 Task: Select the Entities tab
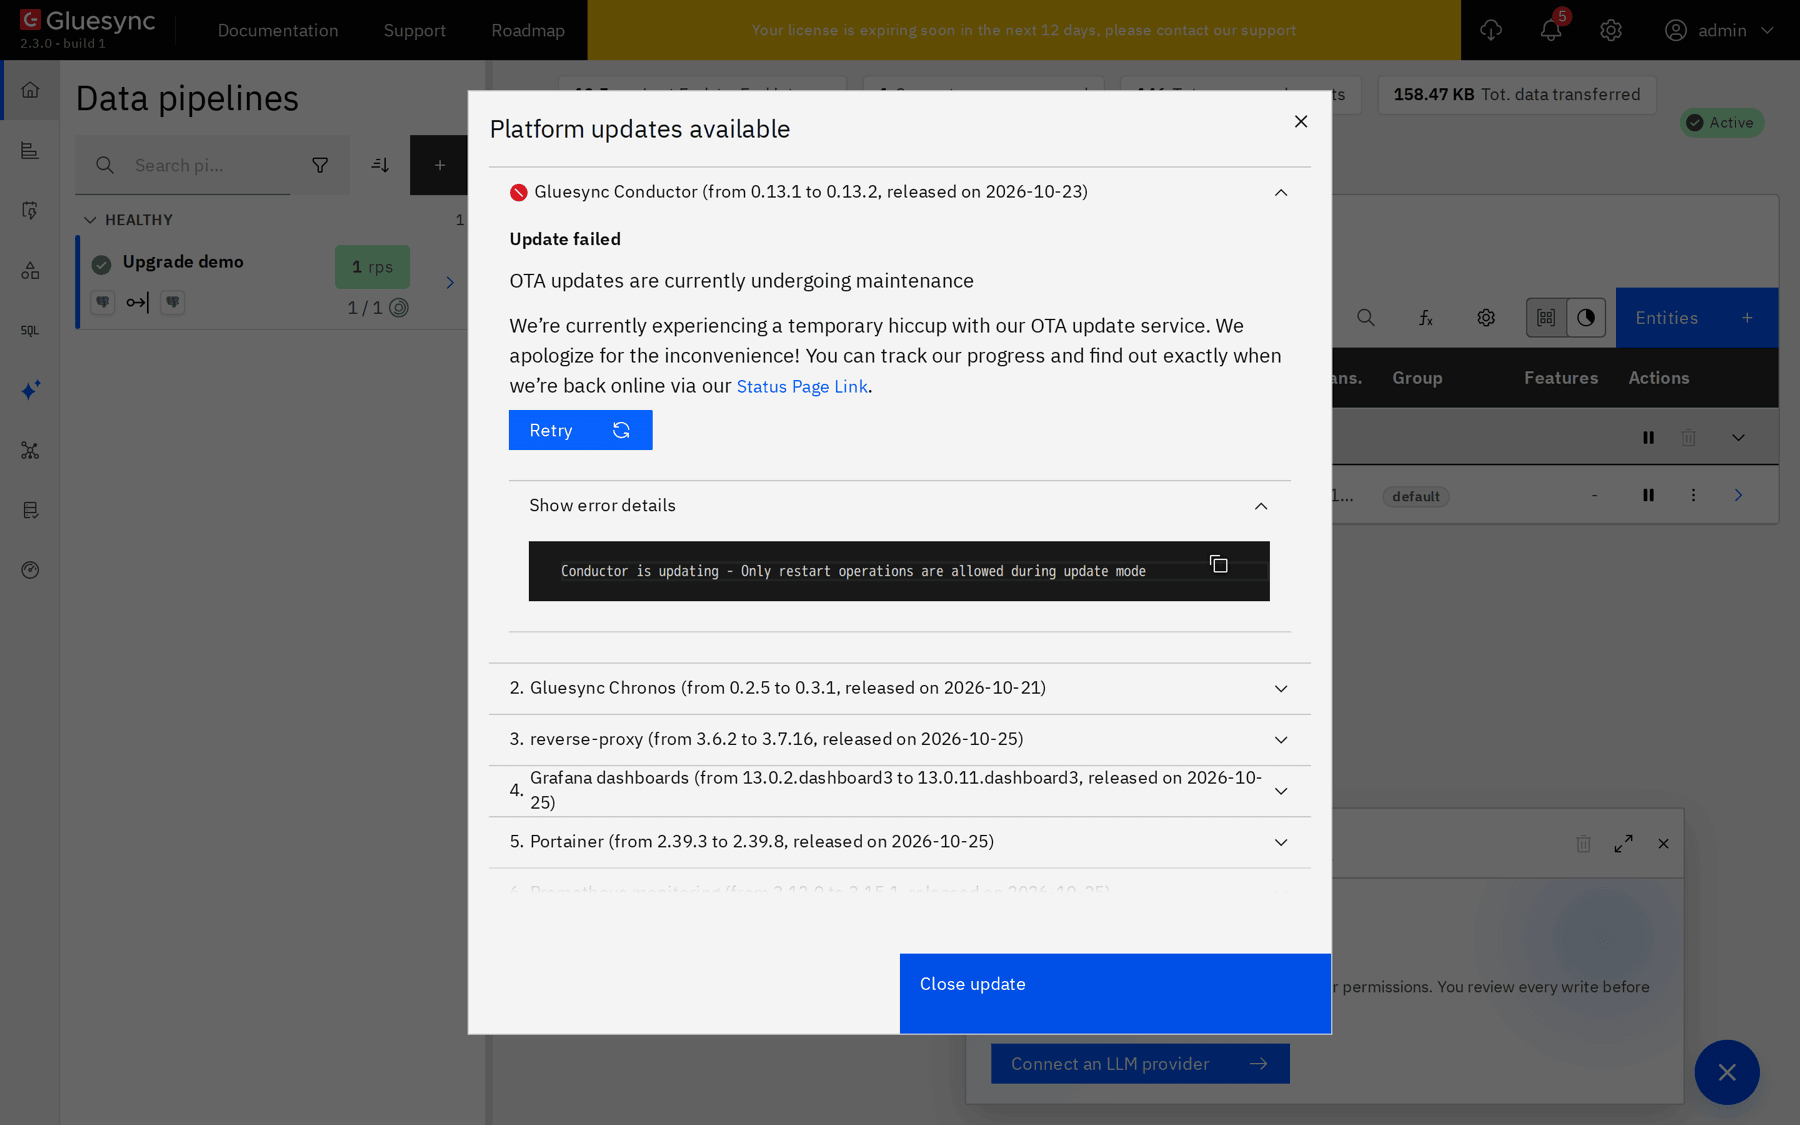(1697, 318)
